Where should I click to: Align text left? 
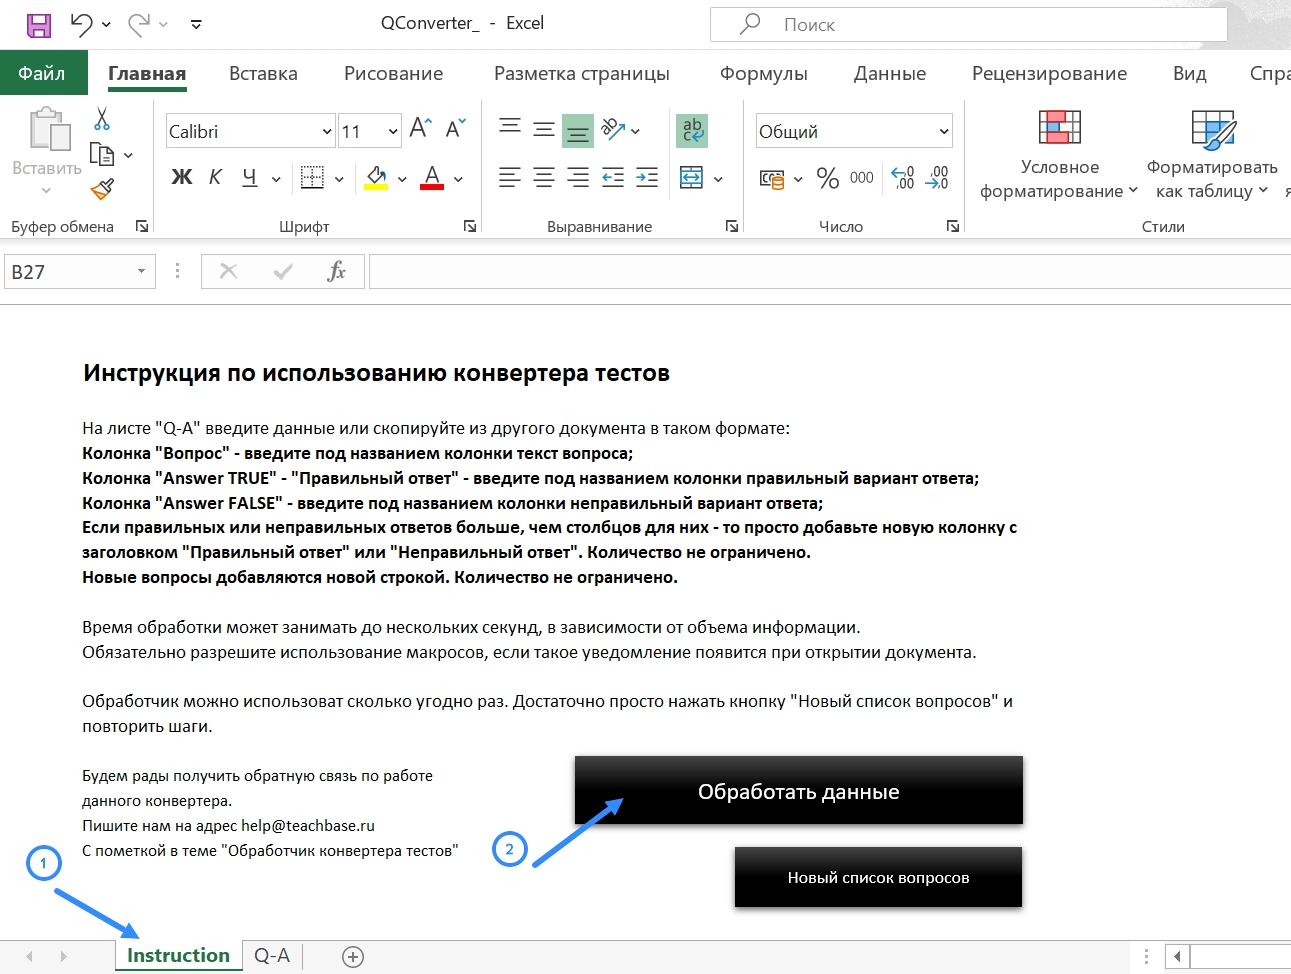510,178
